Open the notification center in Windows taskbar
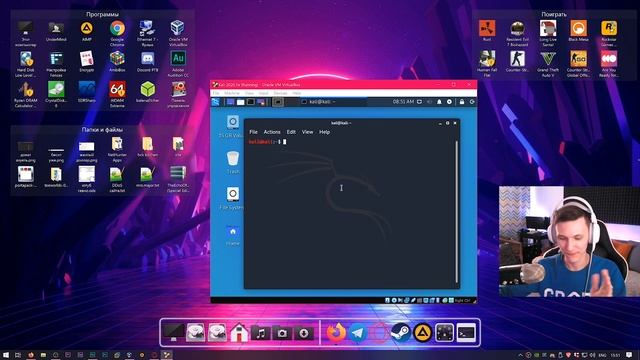This screenshot has width=640, height=360. [629, 355]
